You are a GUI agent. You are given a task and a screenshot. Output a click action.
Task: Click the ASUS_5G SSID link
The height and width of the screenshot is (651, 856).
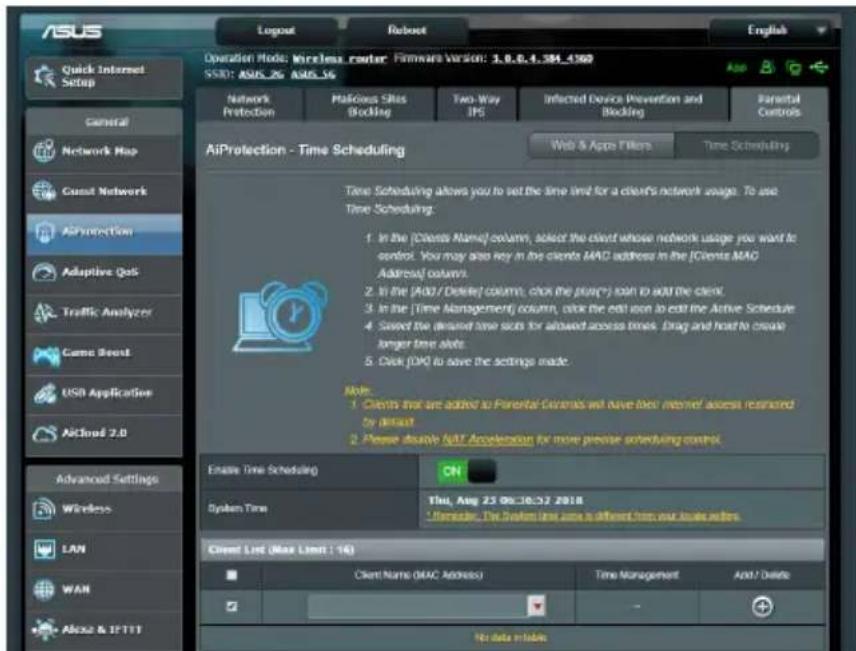pyautogui.click(x=313, y=74)
